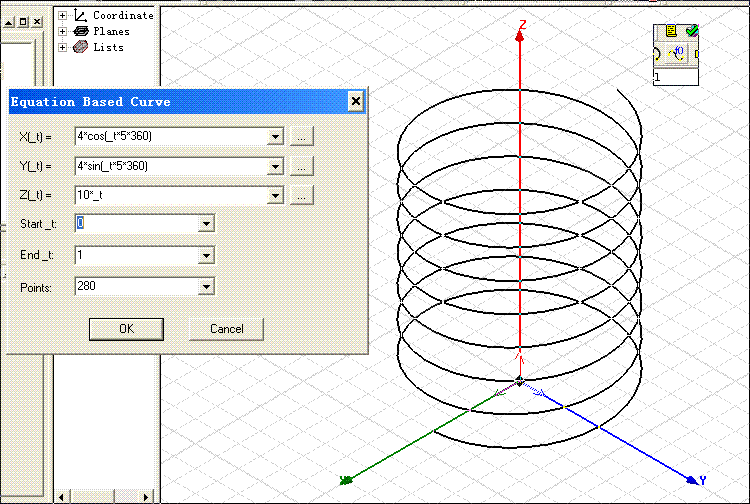Image resolution: width=750 pixels, height=504 pixels.
Task: Click the panel close X button
Action: pyautogui.click(x=37, y=22)
